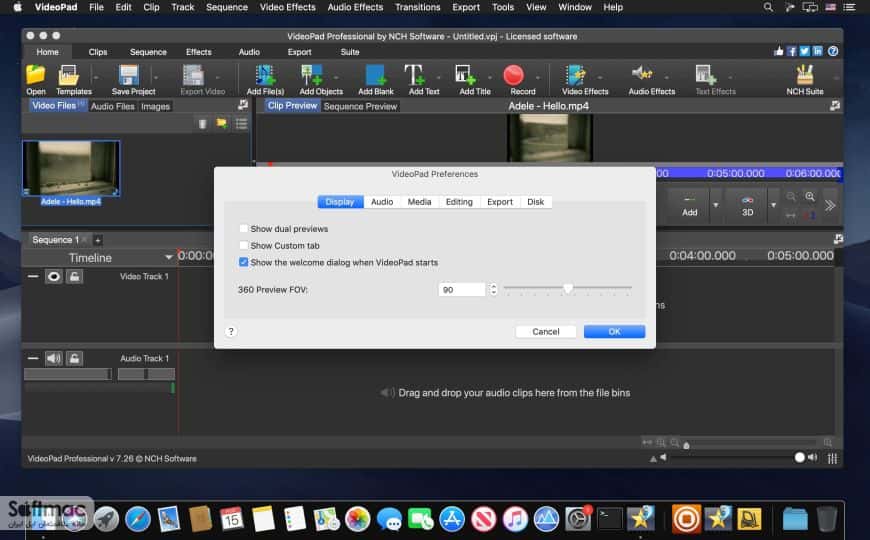This screenshot has width=870, height=540.
Task: Collapse Audio Track 1 with the minus button
Action: coord(33,359)
